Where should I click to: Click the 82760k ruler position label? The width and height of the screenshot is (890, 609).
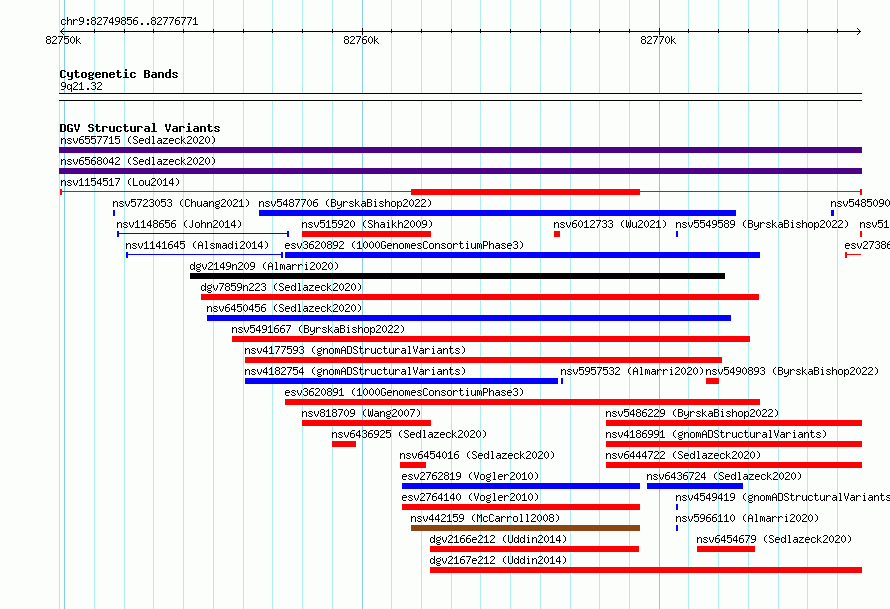pyautogui.click(x=361, y=40)
